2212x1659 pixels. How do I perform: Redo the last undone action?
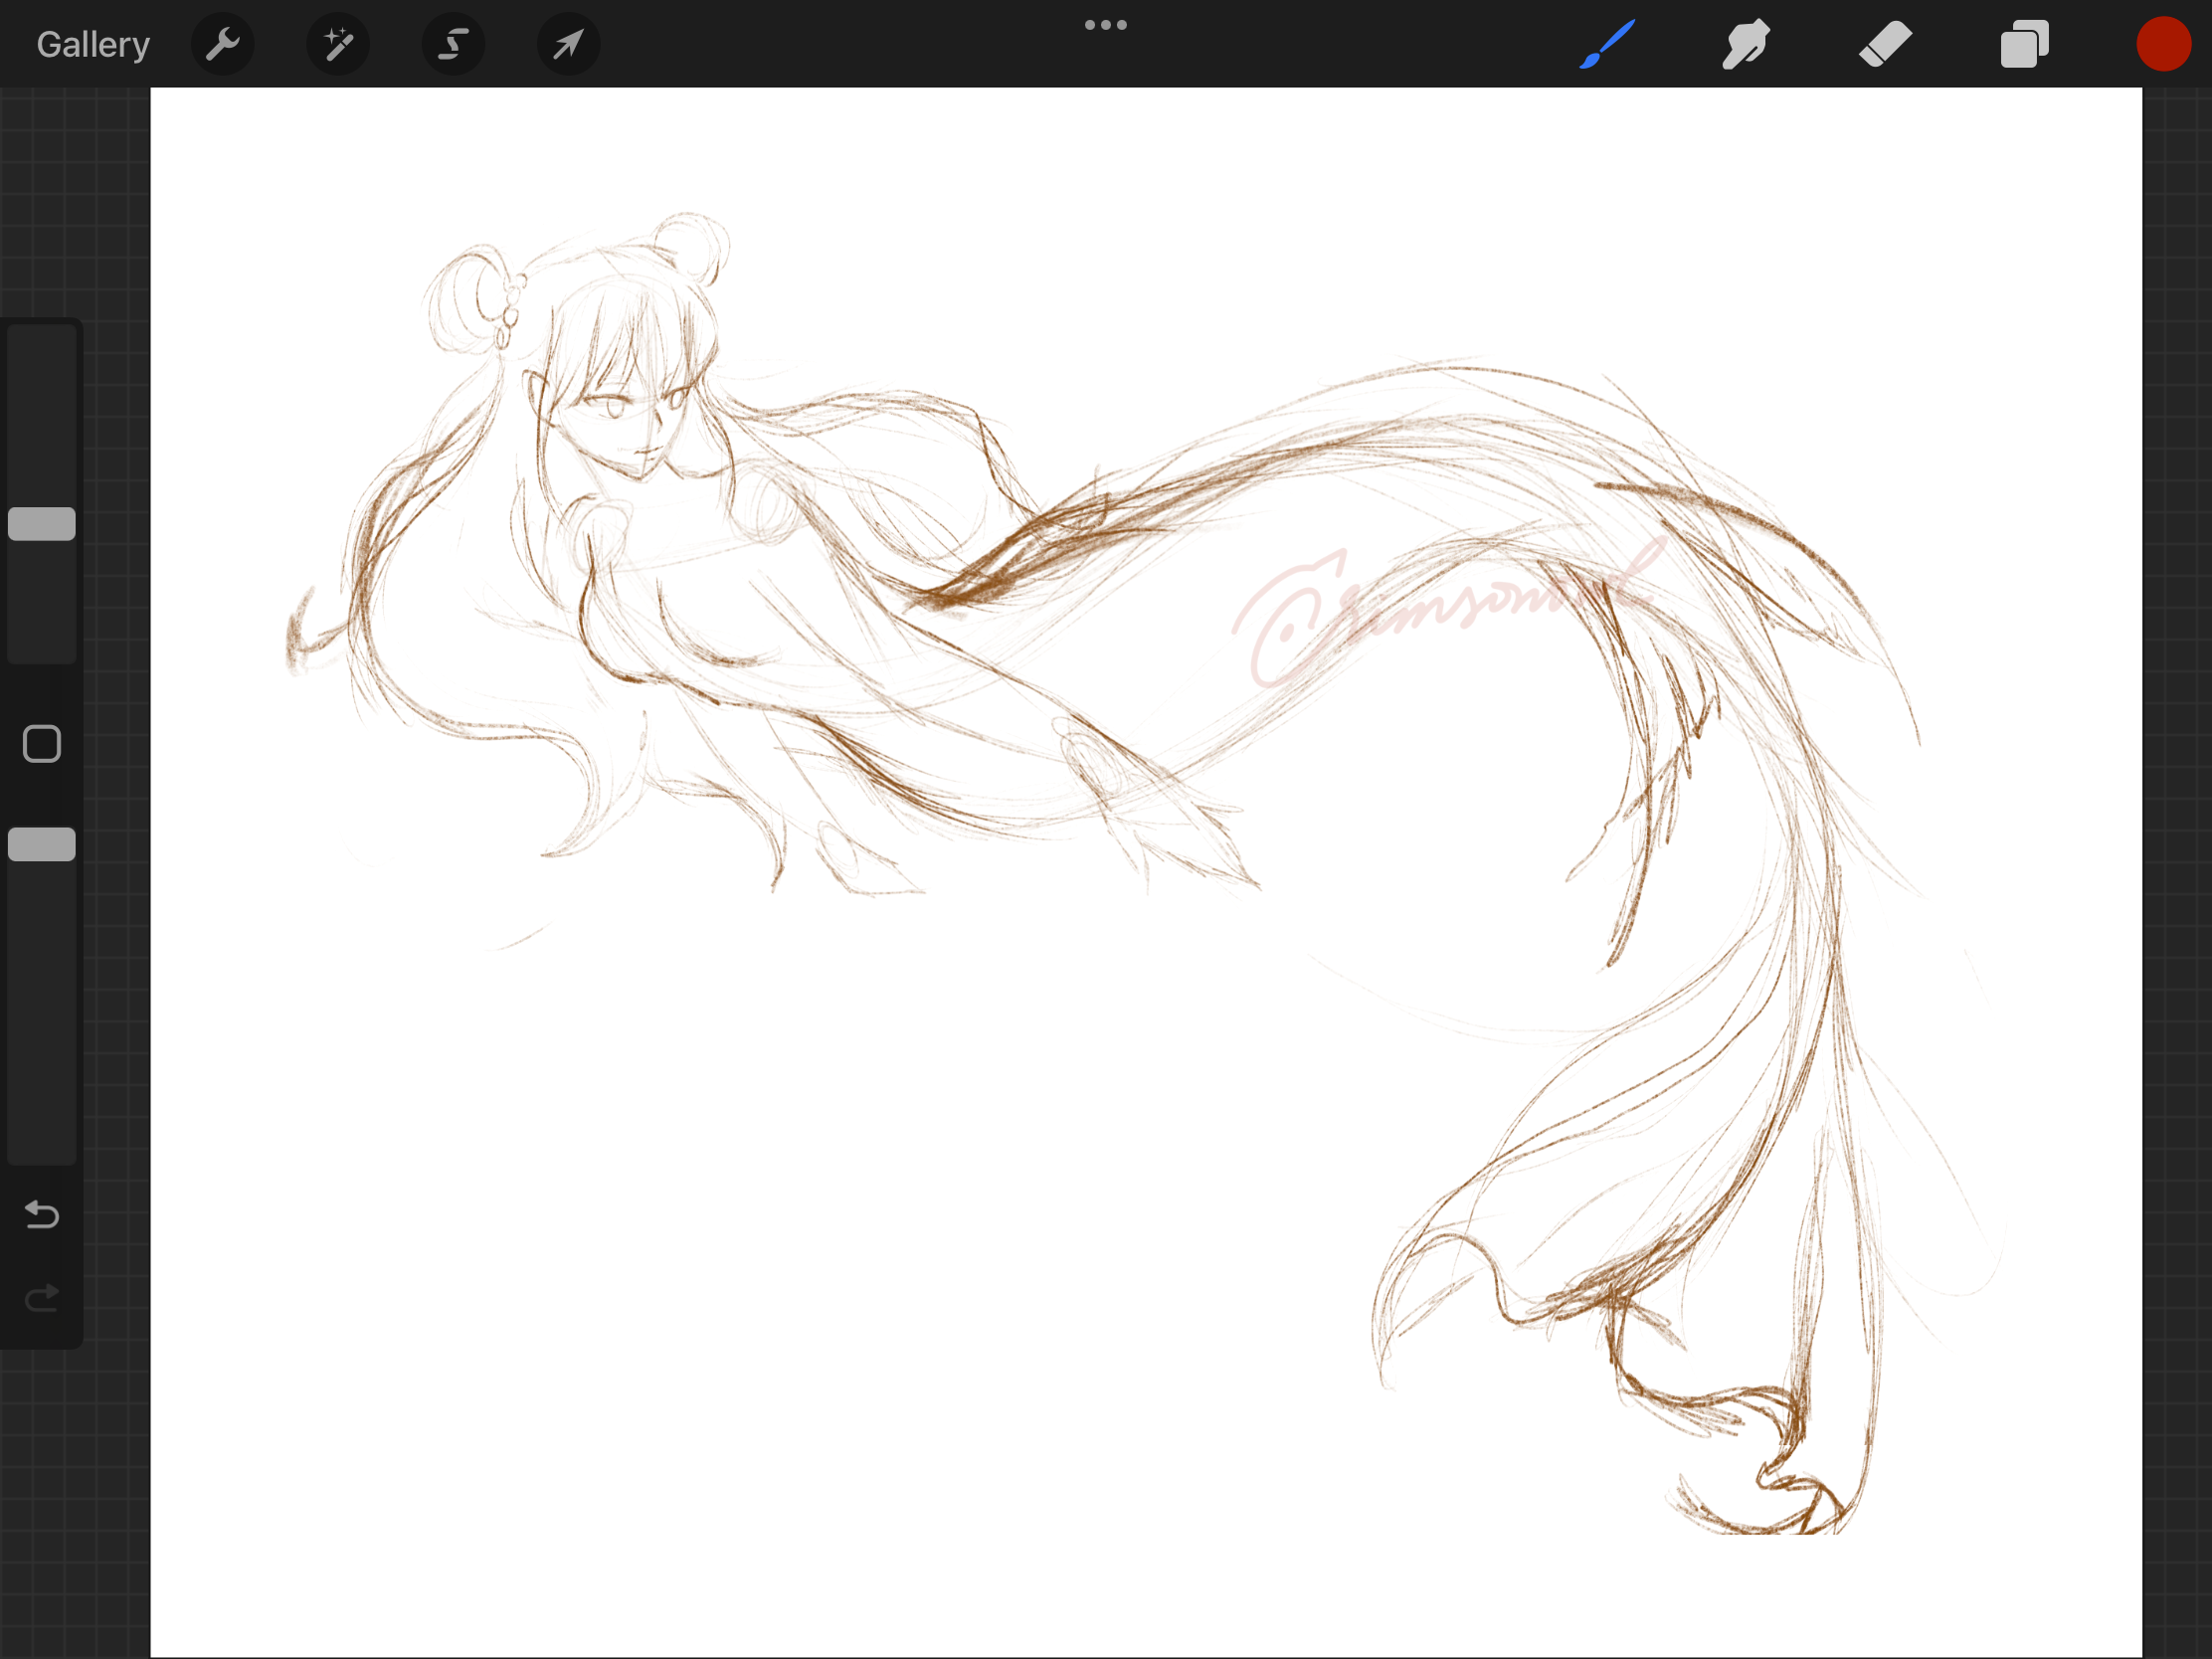(42, 1298)
